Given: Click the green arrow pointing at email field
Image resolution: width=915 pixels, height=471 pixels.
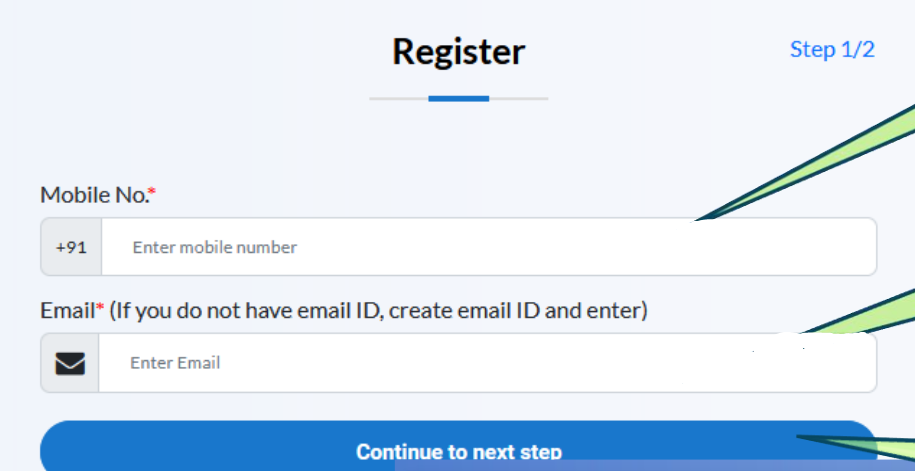Looking at the screenshot, I should (x=858, y=312).
